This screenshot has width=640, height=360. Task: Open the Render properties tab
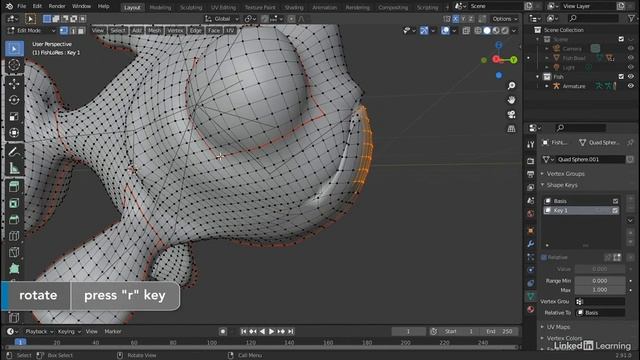point(531,161)
